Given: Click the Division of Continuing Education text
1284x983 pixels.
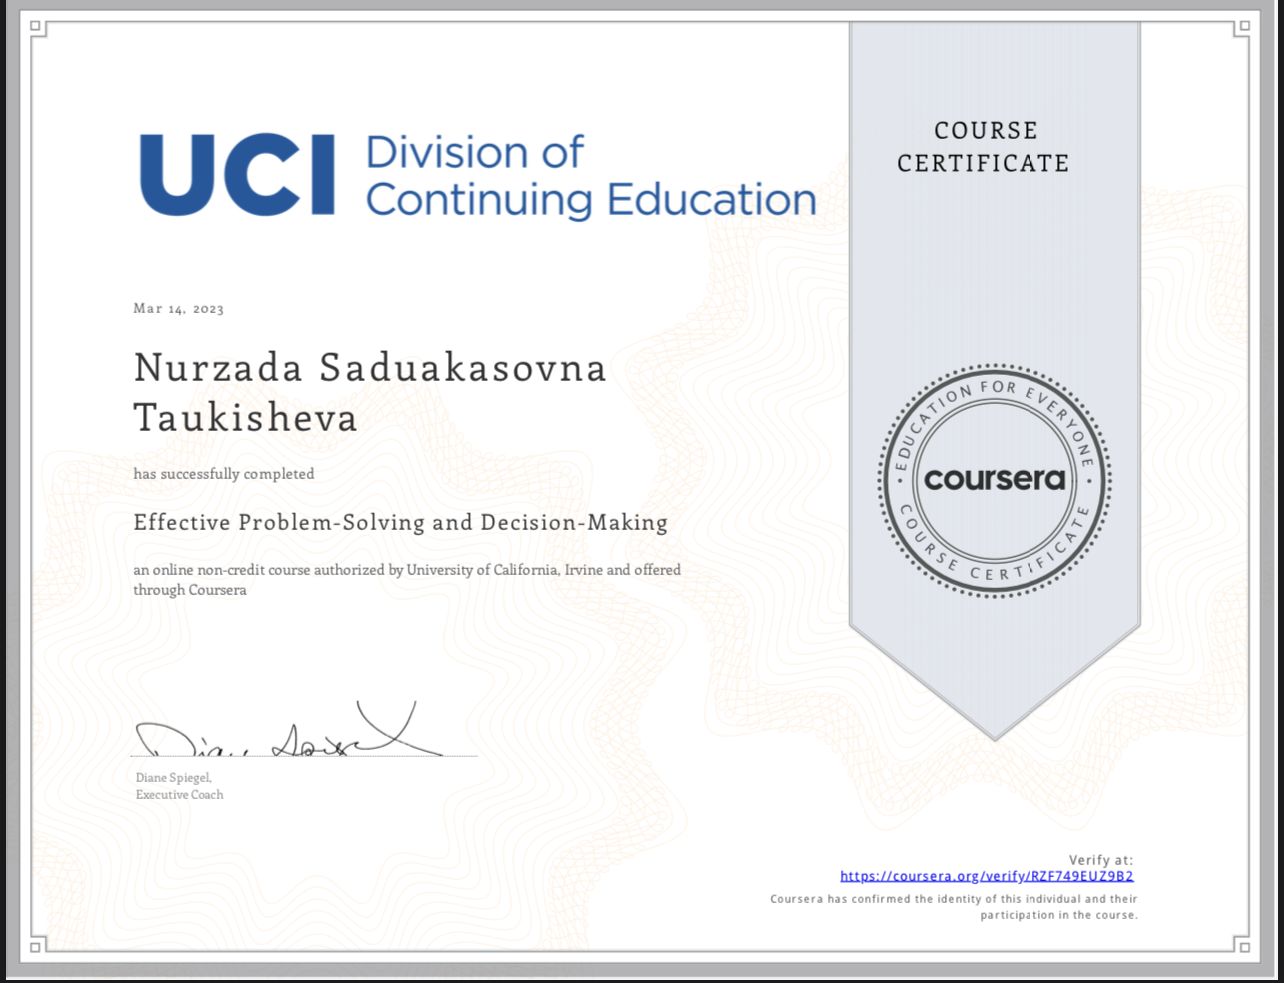Looking at the screenshot, I should tap(590, 176).
